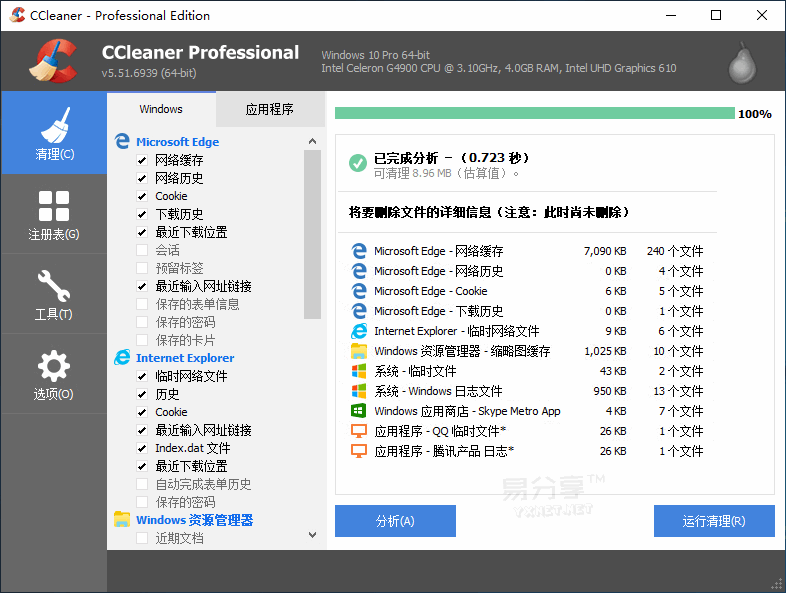Select the Microsoft Edge group heading
The width and height of the screenshot is (786, 593).
[x=177, y=142]
